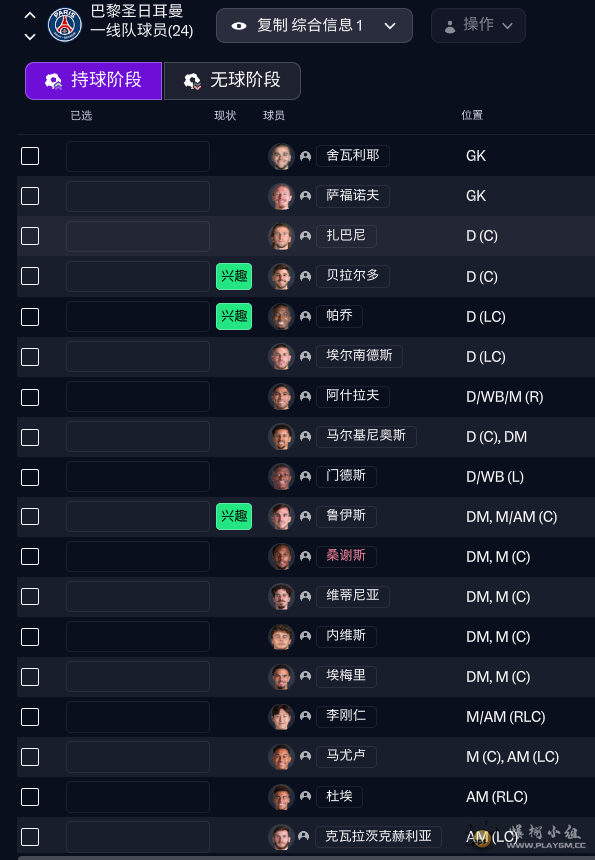
Task: Click the 桑谢斯 player name
Action: [x=346, y=556]
